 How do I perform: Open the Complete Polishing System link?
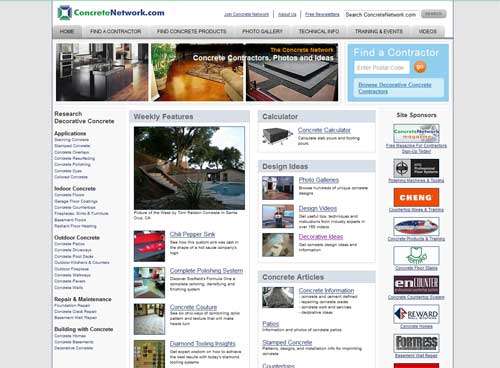pos(206,271)
